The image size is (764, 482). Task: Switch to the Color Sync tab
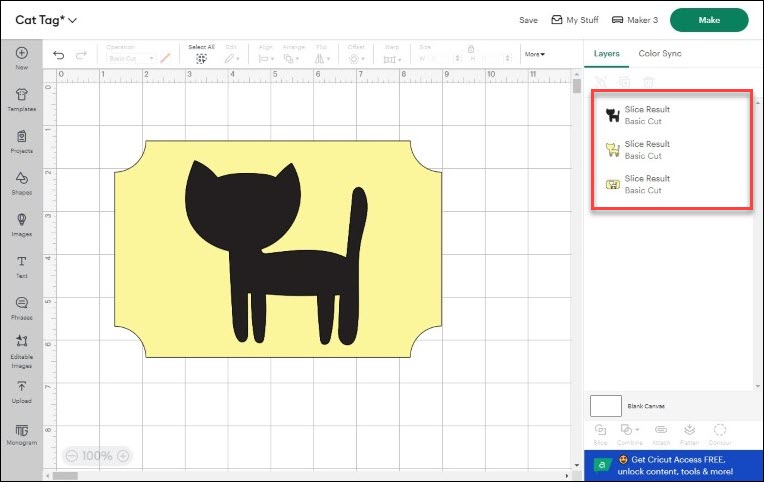(x=659, y=53)
